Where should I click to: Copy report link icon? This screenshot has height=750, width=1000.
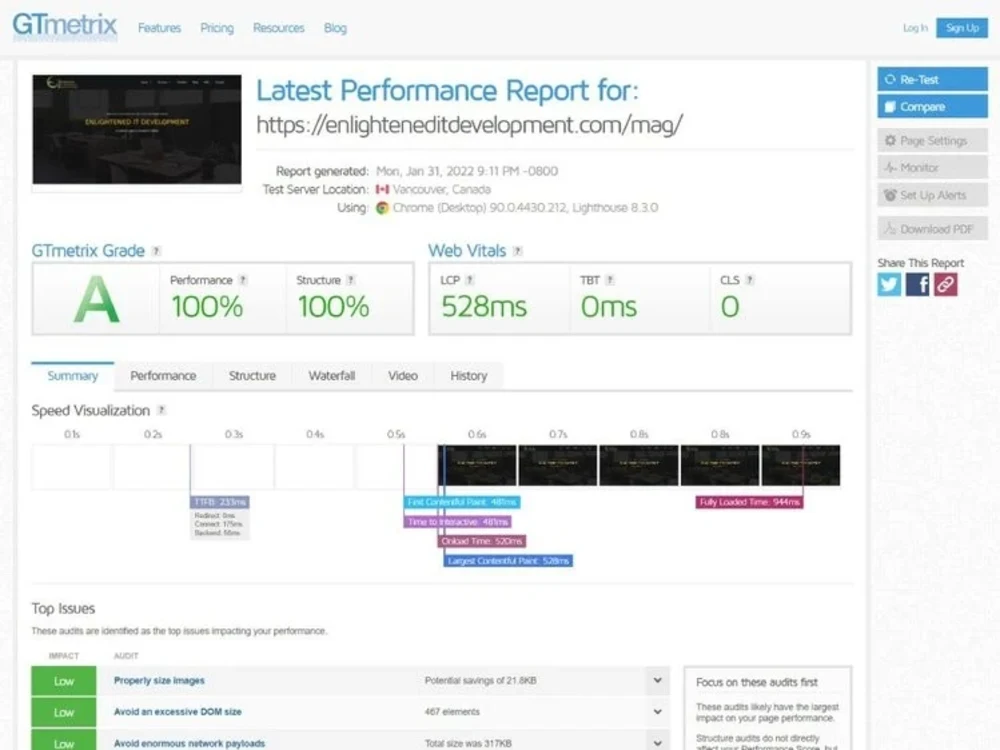[x=945, y=284]
